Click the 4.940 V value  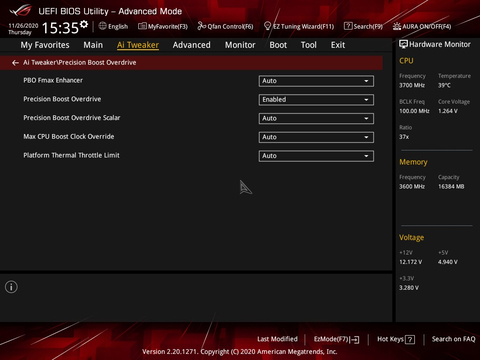pos(448,262)
